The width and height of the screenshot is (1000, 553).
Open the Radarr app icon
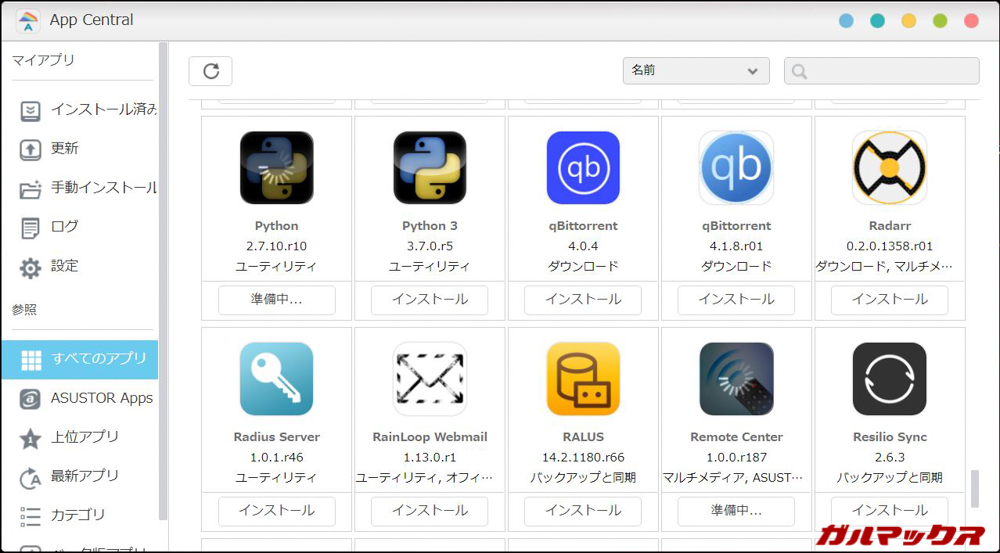point(889,168)
